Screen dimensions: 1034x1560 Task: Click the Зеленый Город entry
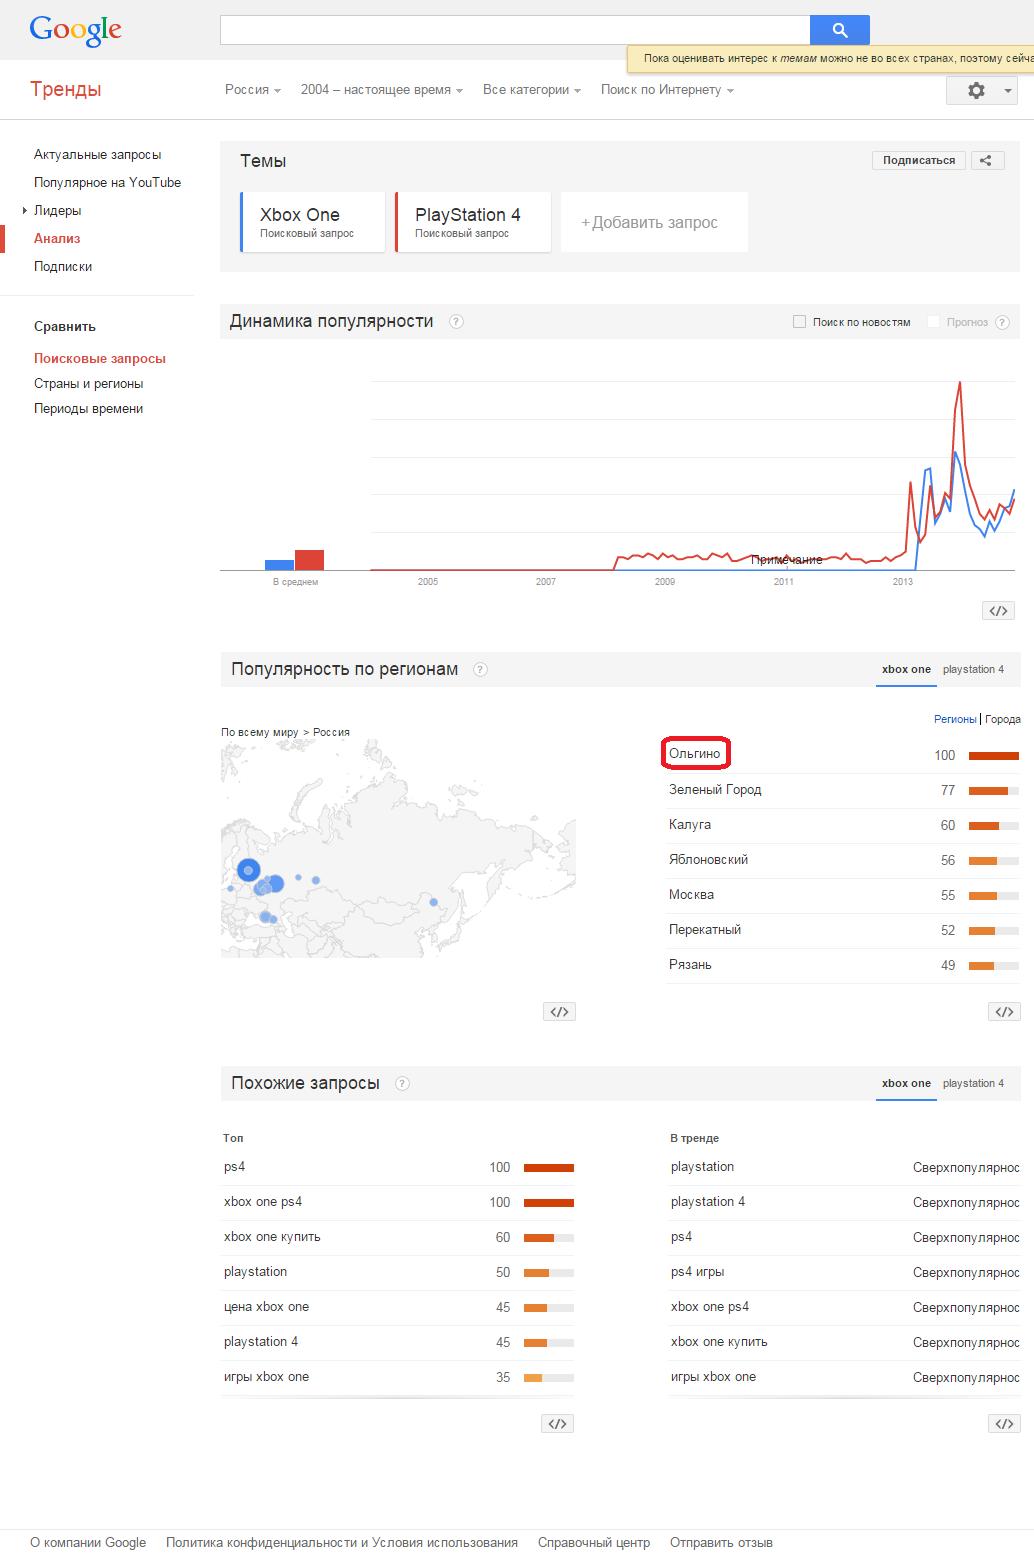[x=715, y=790]
